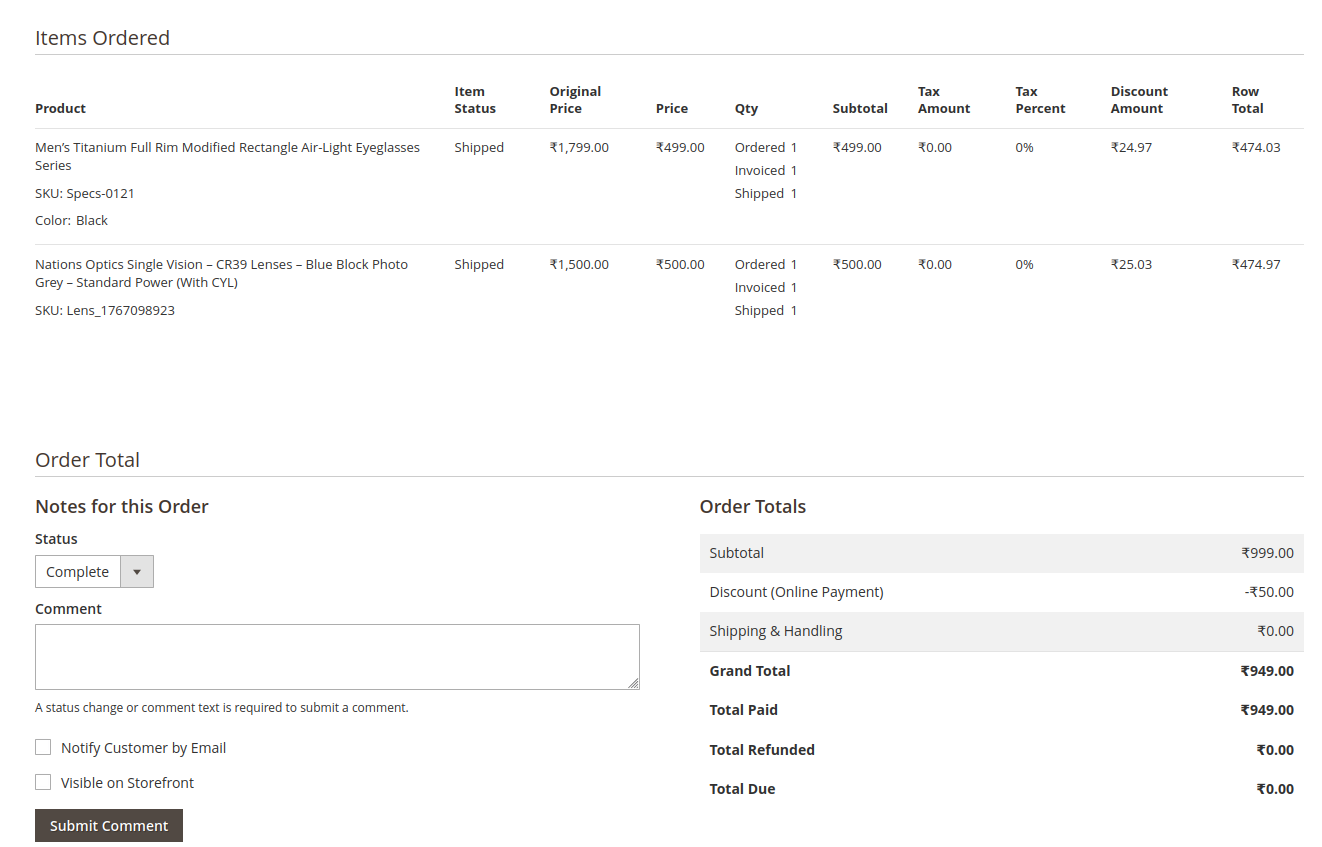Click the SKU Lens_1767098923 text
1322x847 pixels.
tap(105, 310)
